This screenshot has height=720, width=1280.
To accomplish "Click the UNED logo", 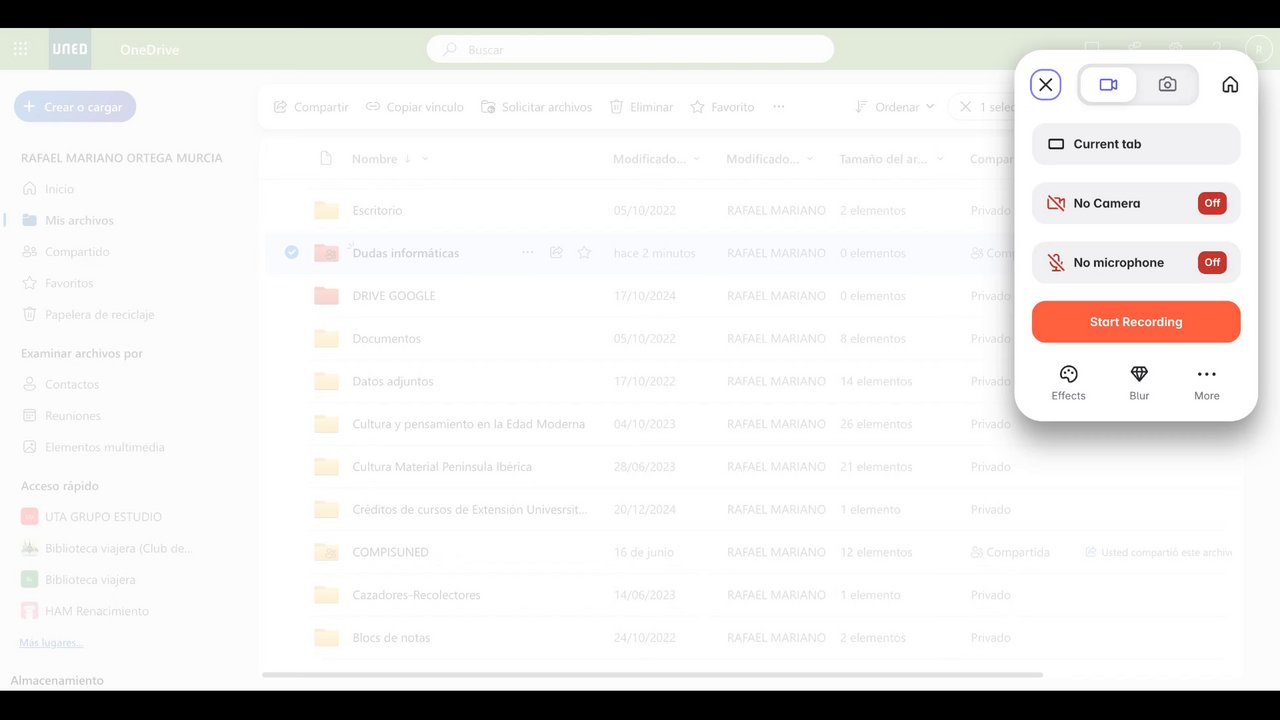I will [x=70, y=49].
